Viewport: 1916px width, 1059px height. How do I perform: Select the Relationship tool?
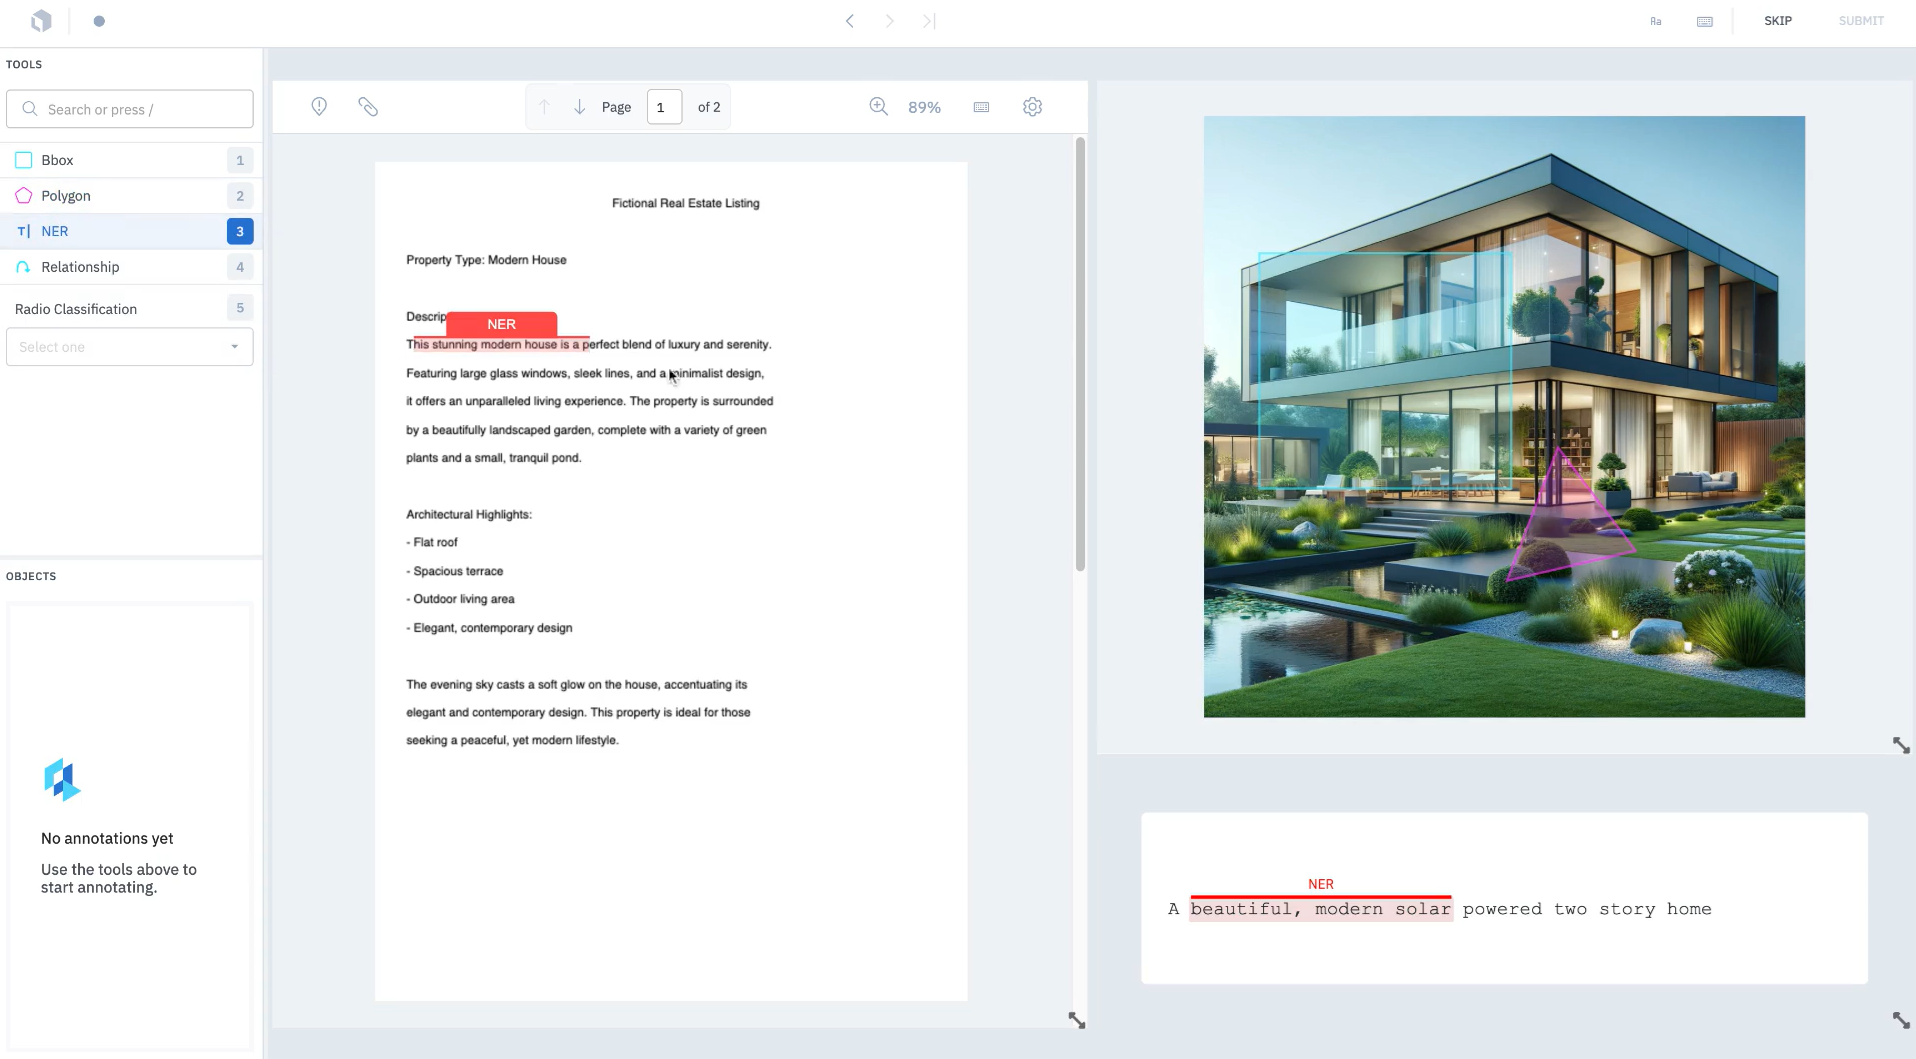(130, 267)
